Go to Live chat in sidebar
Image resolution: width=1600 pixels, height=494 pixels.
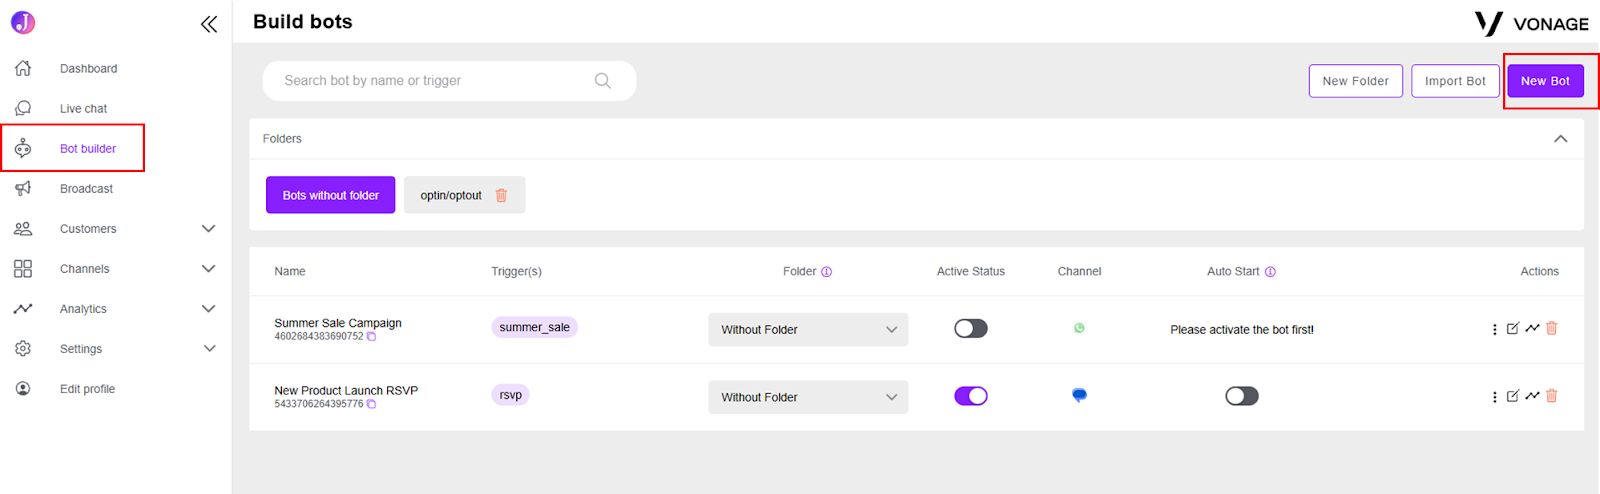(83, 109)
